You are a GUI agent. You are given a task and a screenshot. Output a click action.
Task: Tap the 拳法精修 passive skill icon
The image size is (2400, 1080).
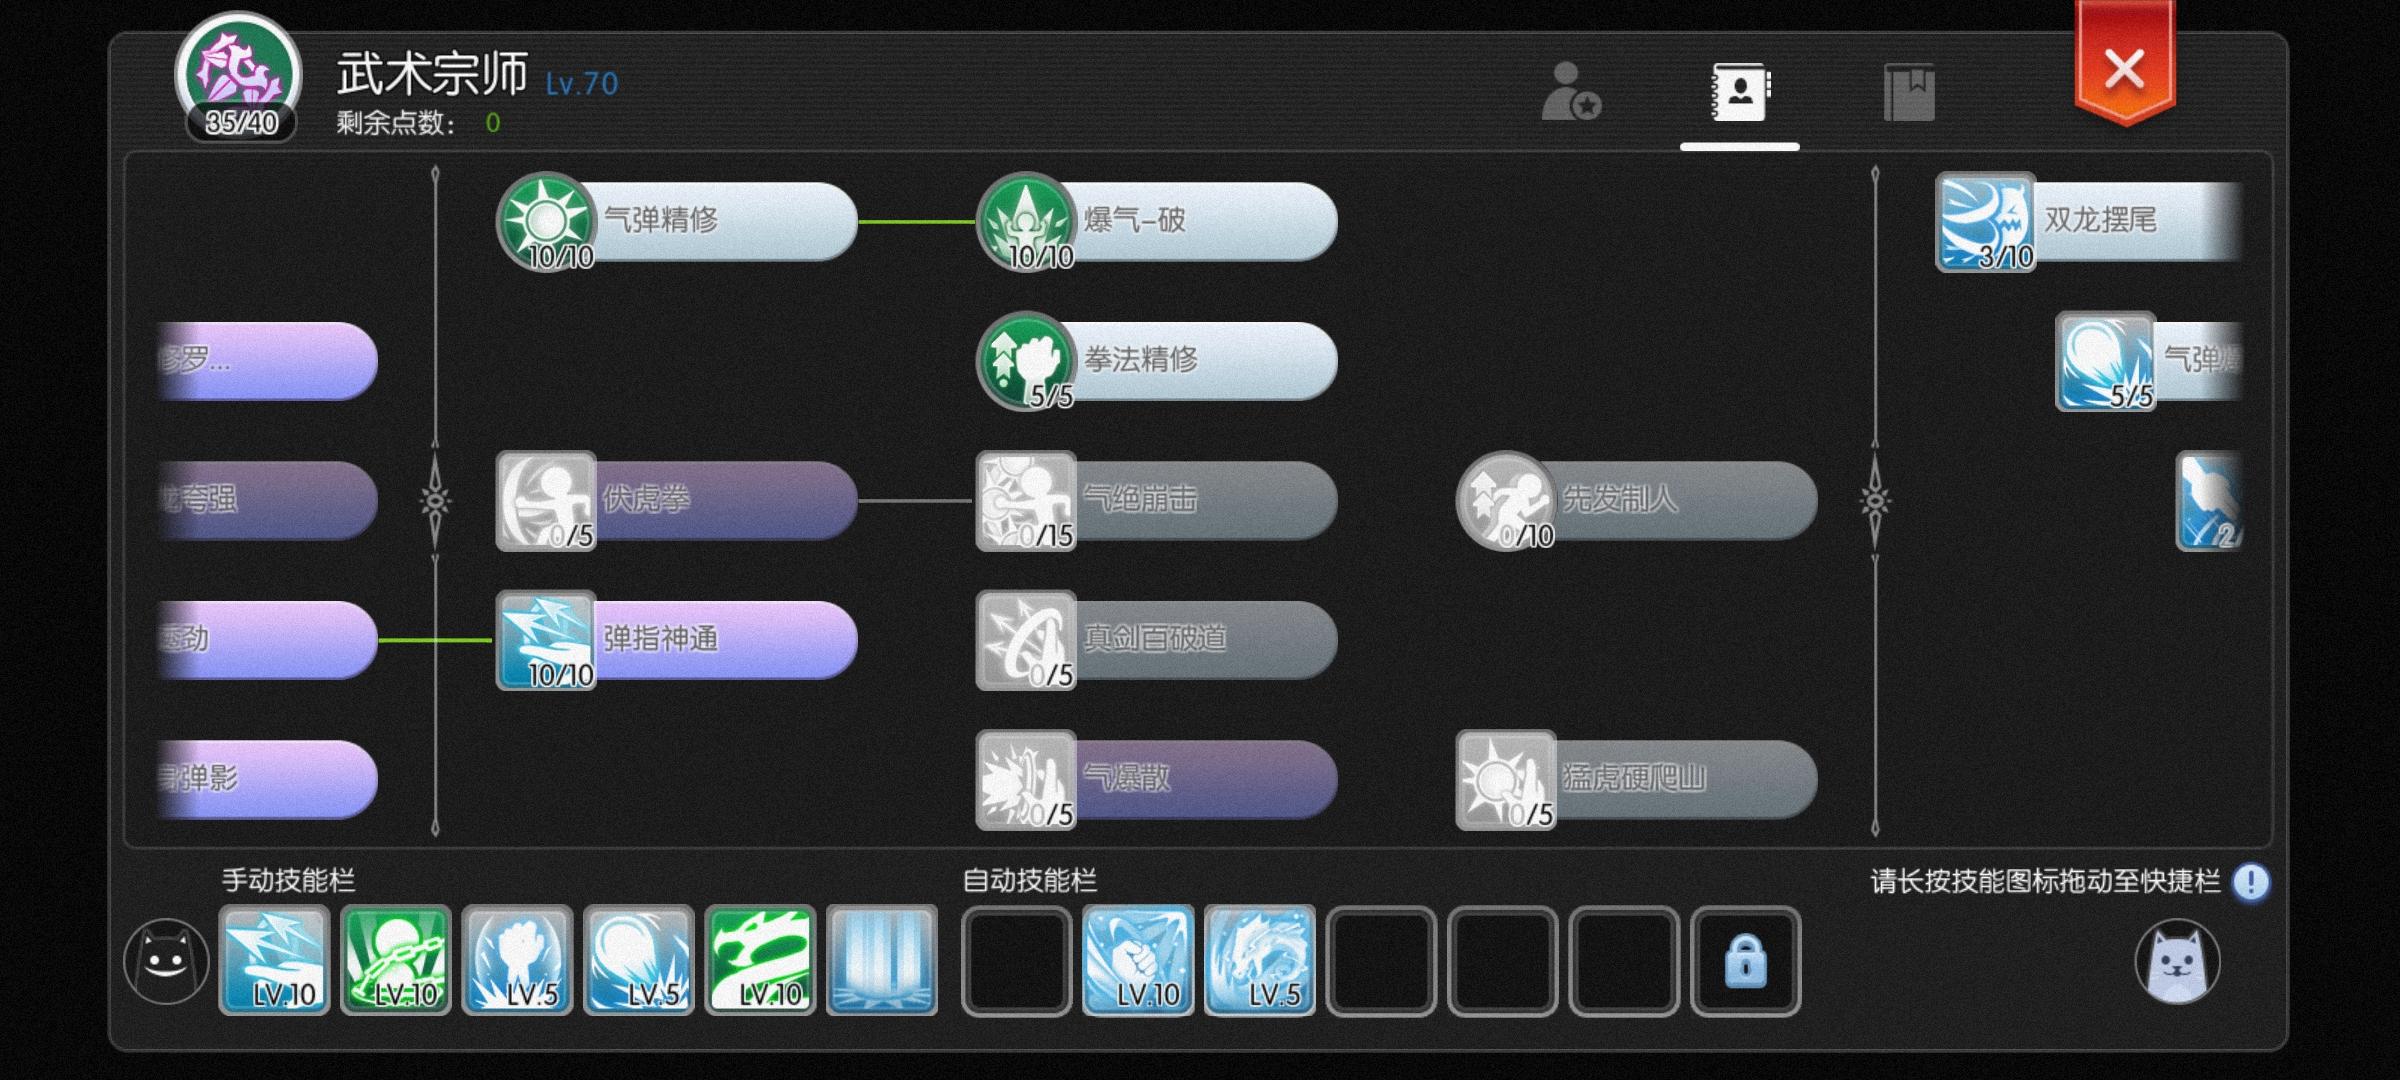[1026, 361]
